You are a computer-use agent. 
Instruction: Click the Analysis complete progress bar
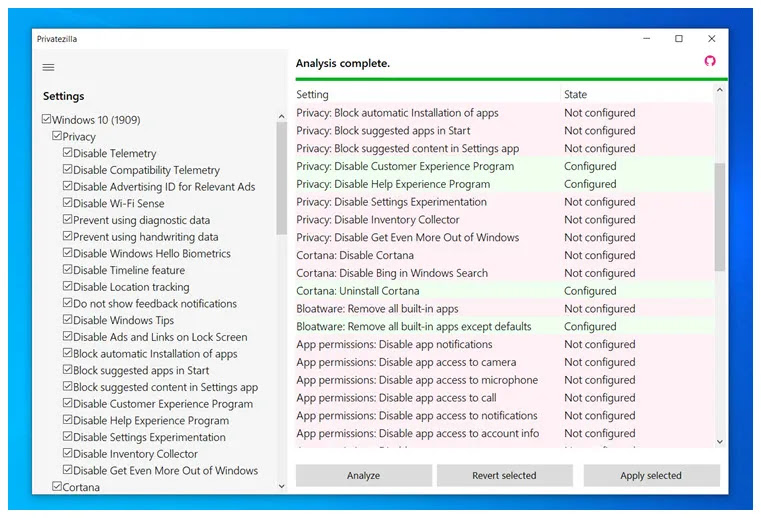tap(512, 79)
